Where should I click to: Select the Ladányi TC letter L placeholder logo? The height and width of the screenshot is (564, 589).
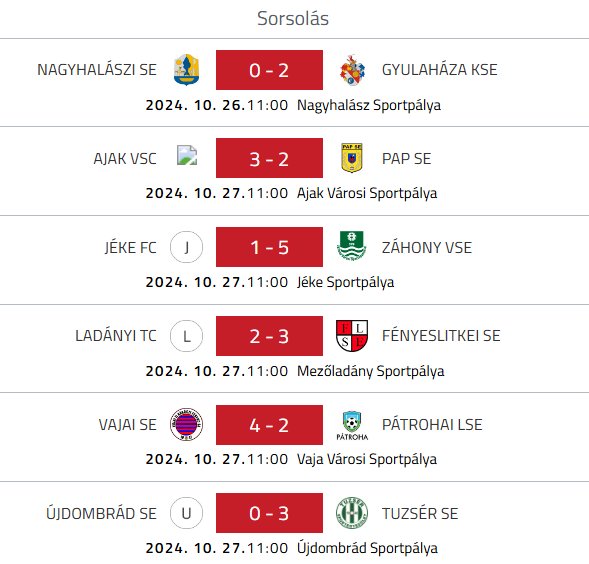pyautogui.click(x=186, y=336)
